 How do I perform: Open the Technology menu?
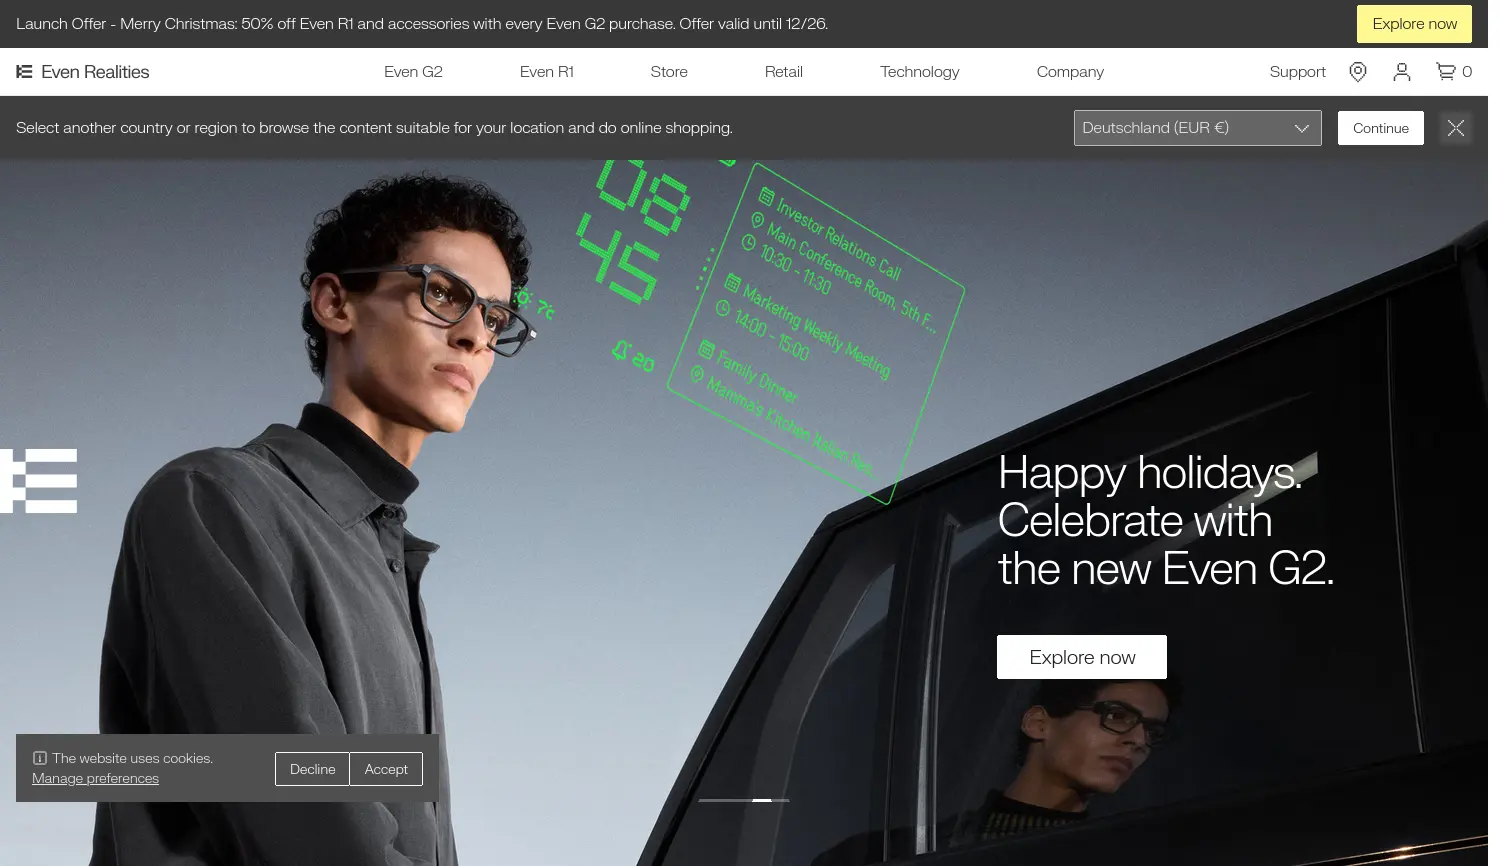pos(919,71)
